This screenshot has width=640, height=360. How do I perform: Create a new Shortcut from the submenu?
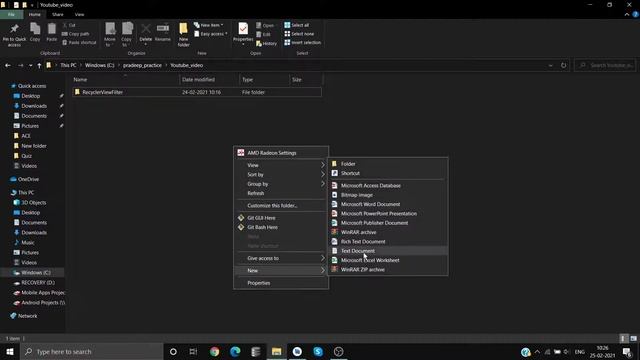tap(388, 173)
